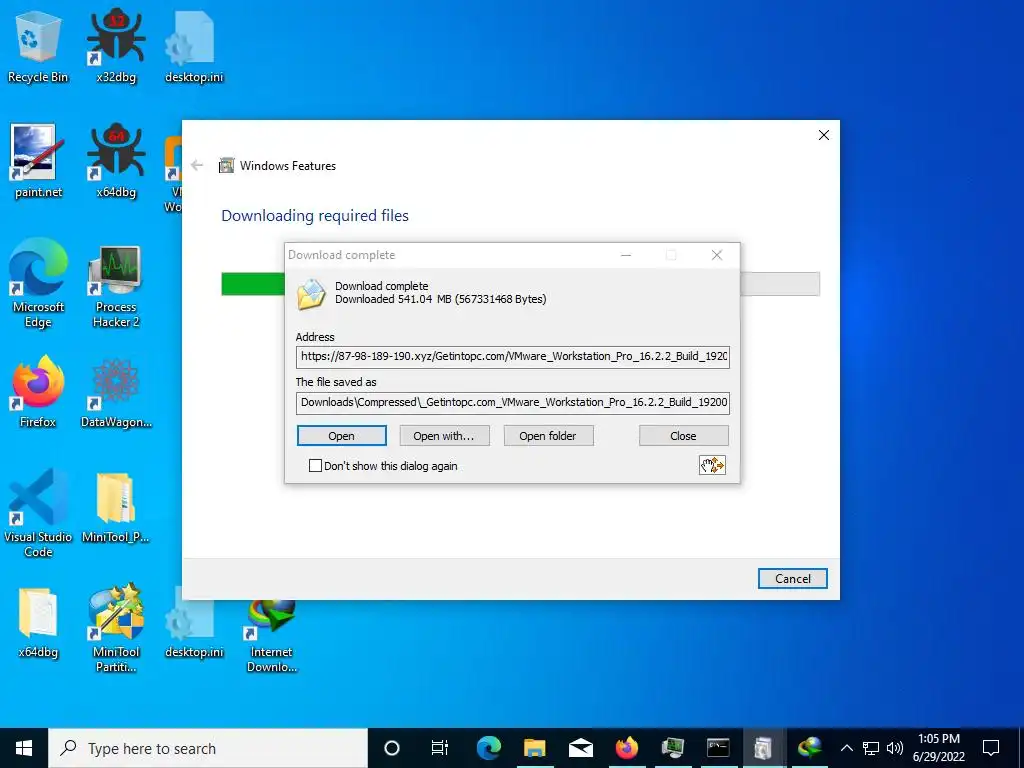1024x768 pixels.
Task: Select the MiniTool Partition shortcut
Action: (x=116, y=628)
